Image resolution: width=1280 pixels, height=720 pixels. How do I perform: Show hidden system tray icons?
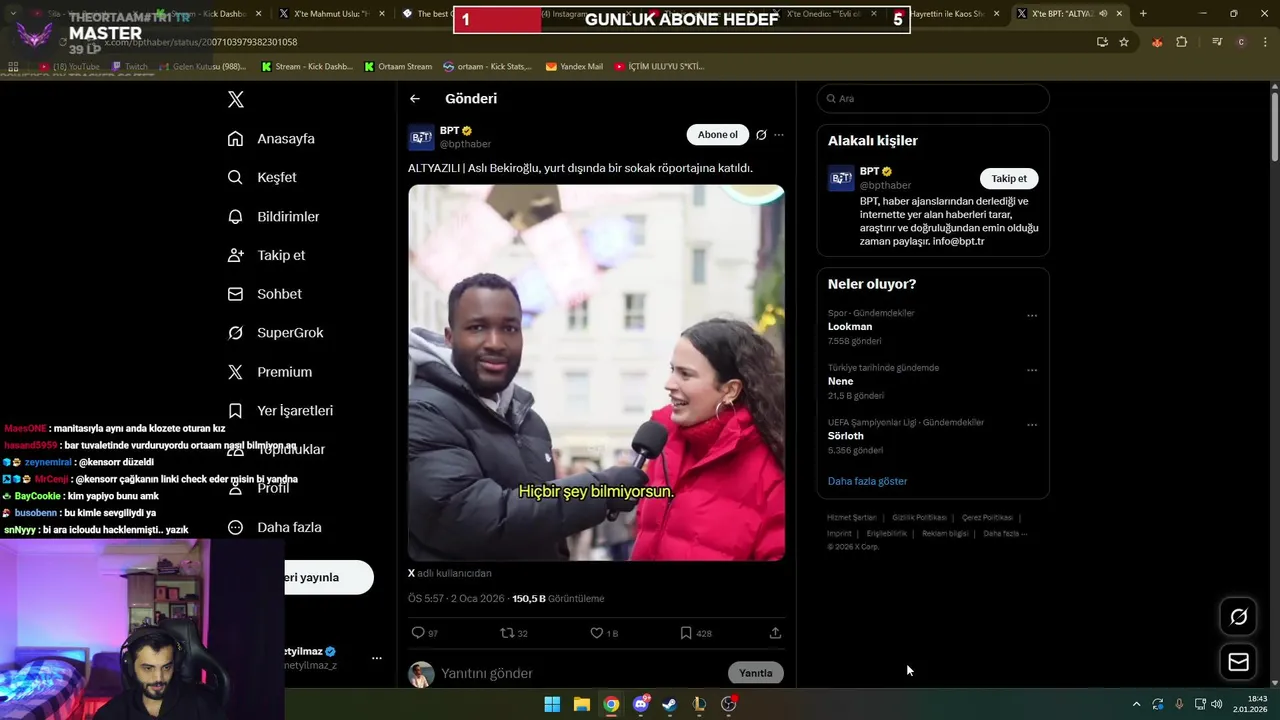[x=1136, y=704]
